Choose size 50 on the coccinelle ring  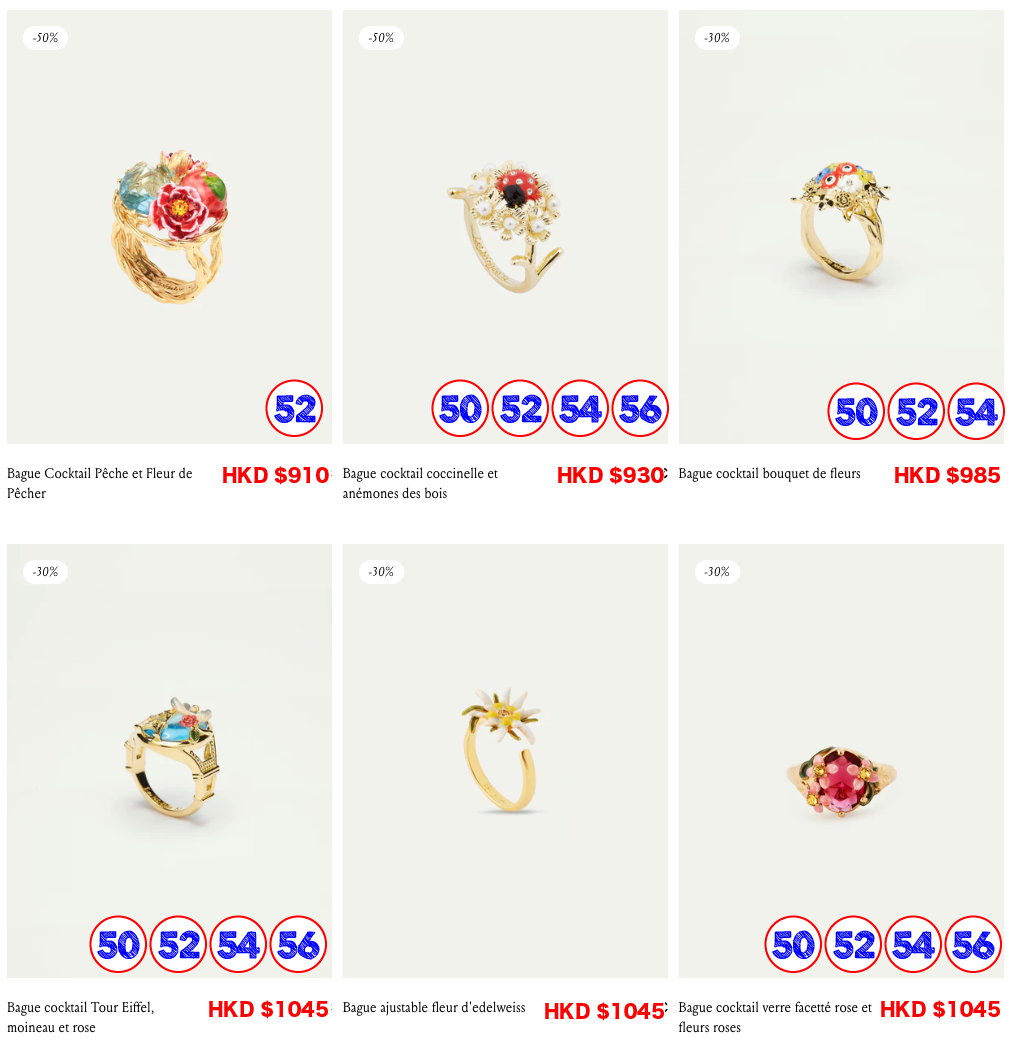(x=460, y=408)
